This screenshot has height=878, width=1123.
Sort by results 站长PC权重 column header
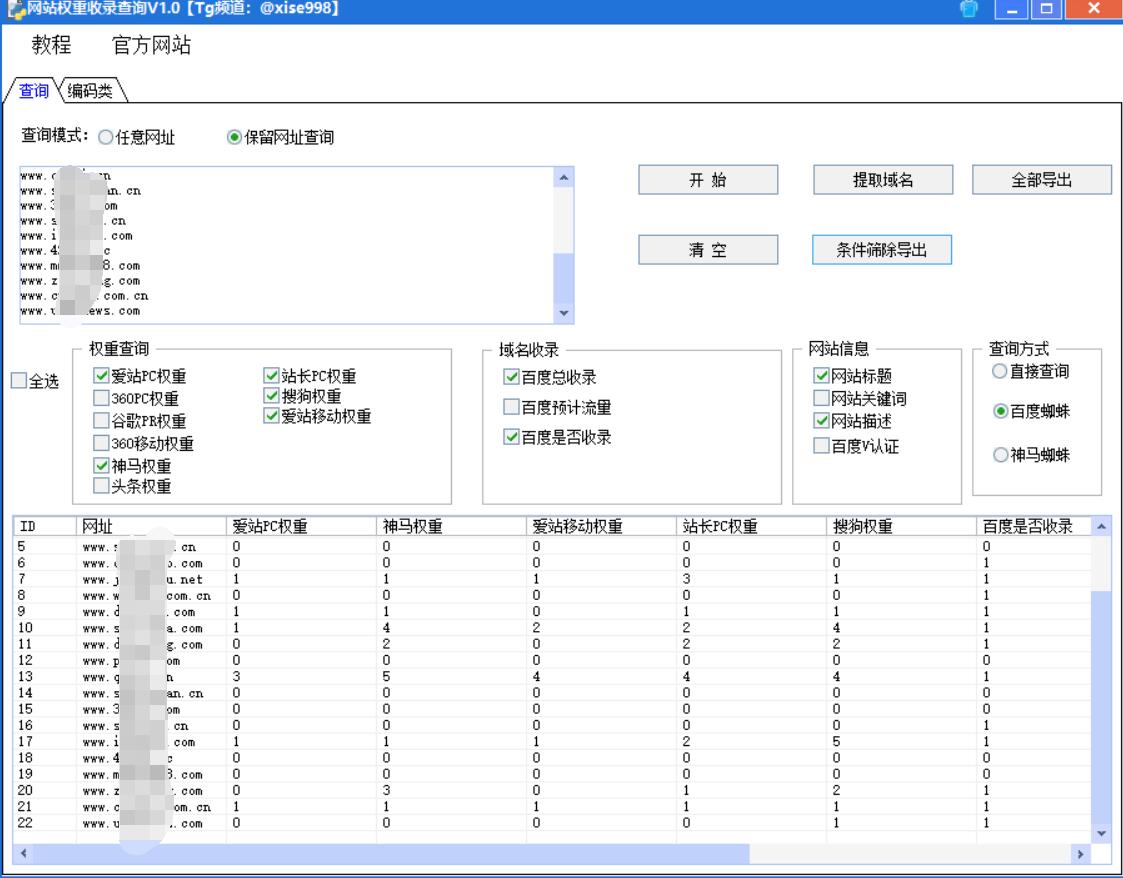point(751,526)
